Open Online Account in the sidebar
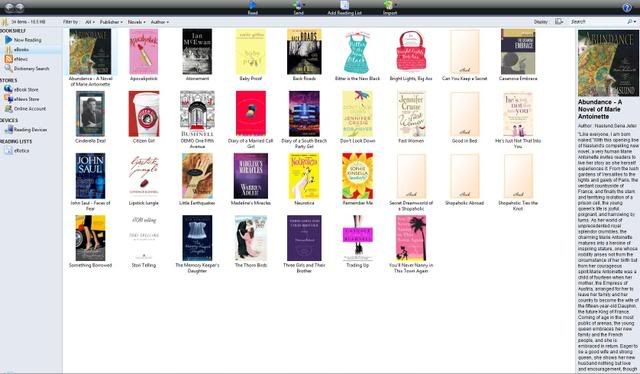640x374 pixels. click(25, 109)
